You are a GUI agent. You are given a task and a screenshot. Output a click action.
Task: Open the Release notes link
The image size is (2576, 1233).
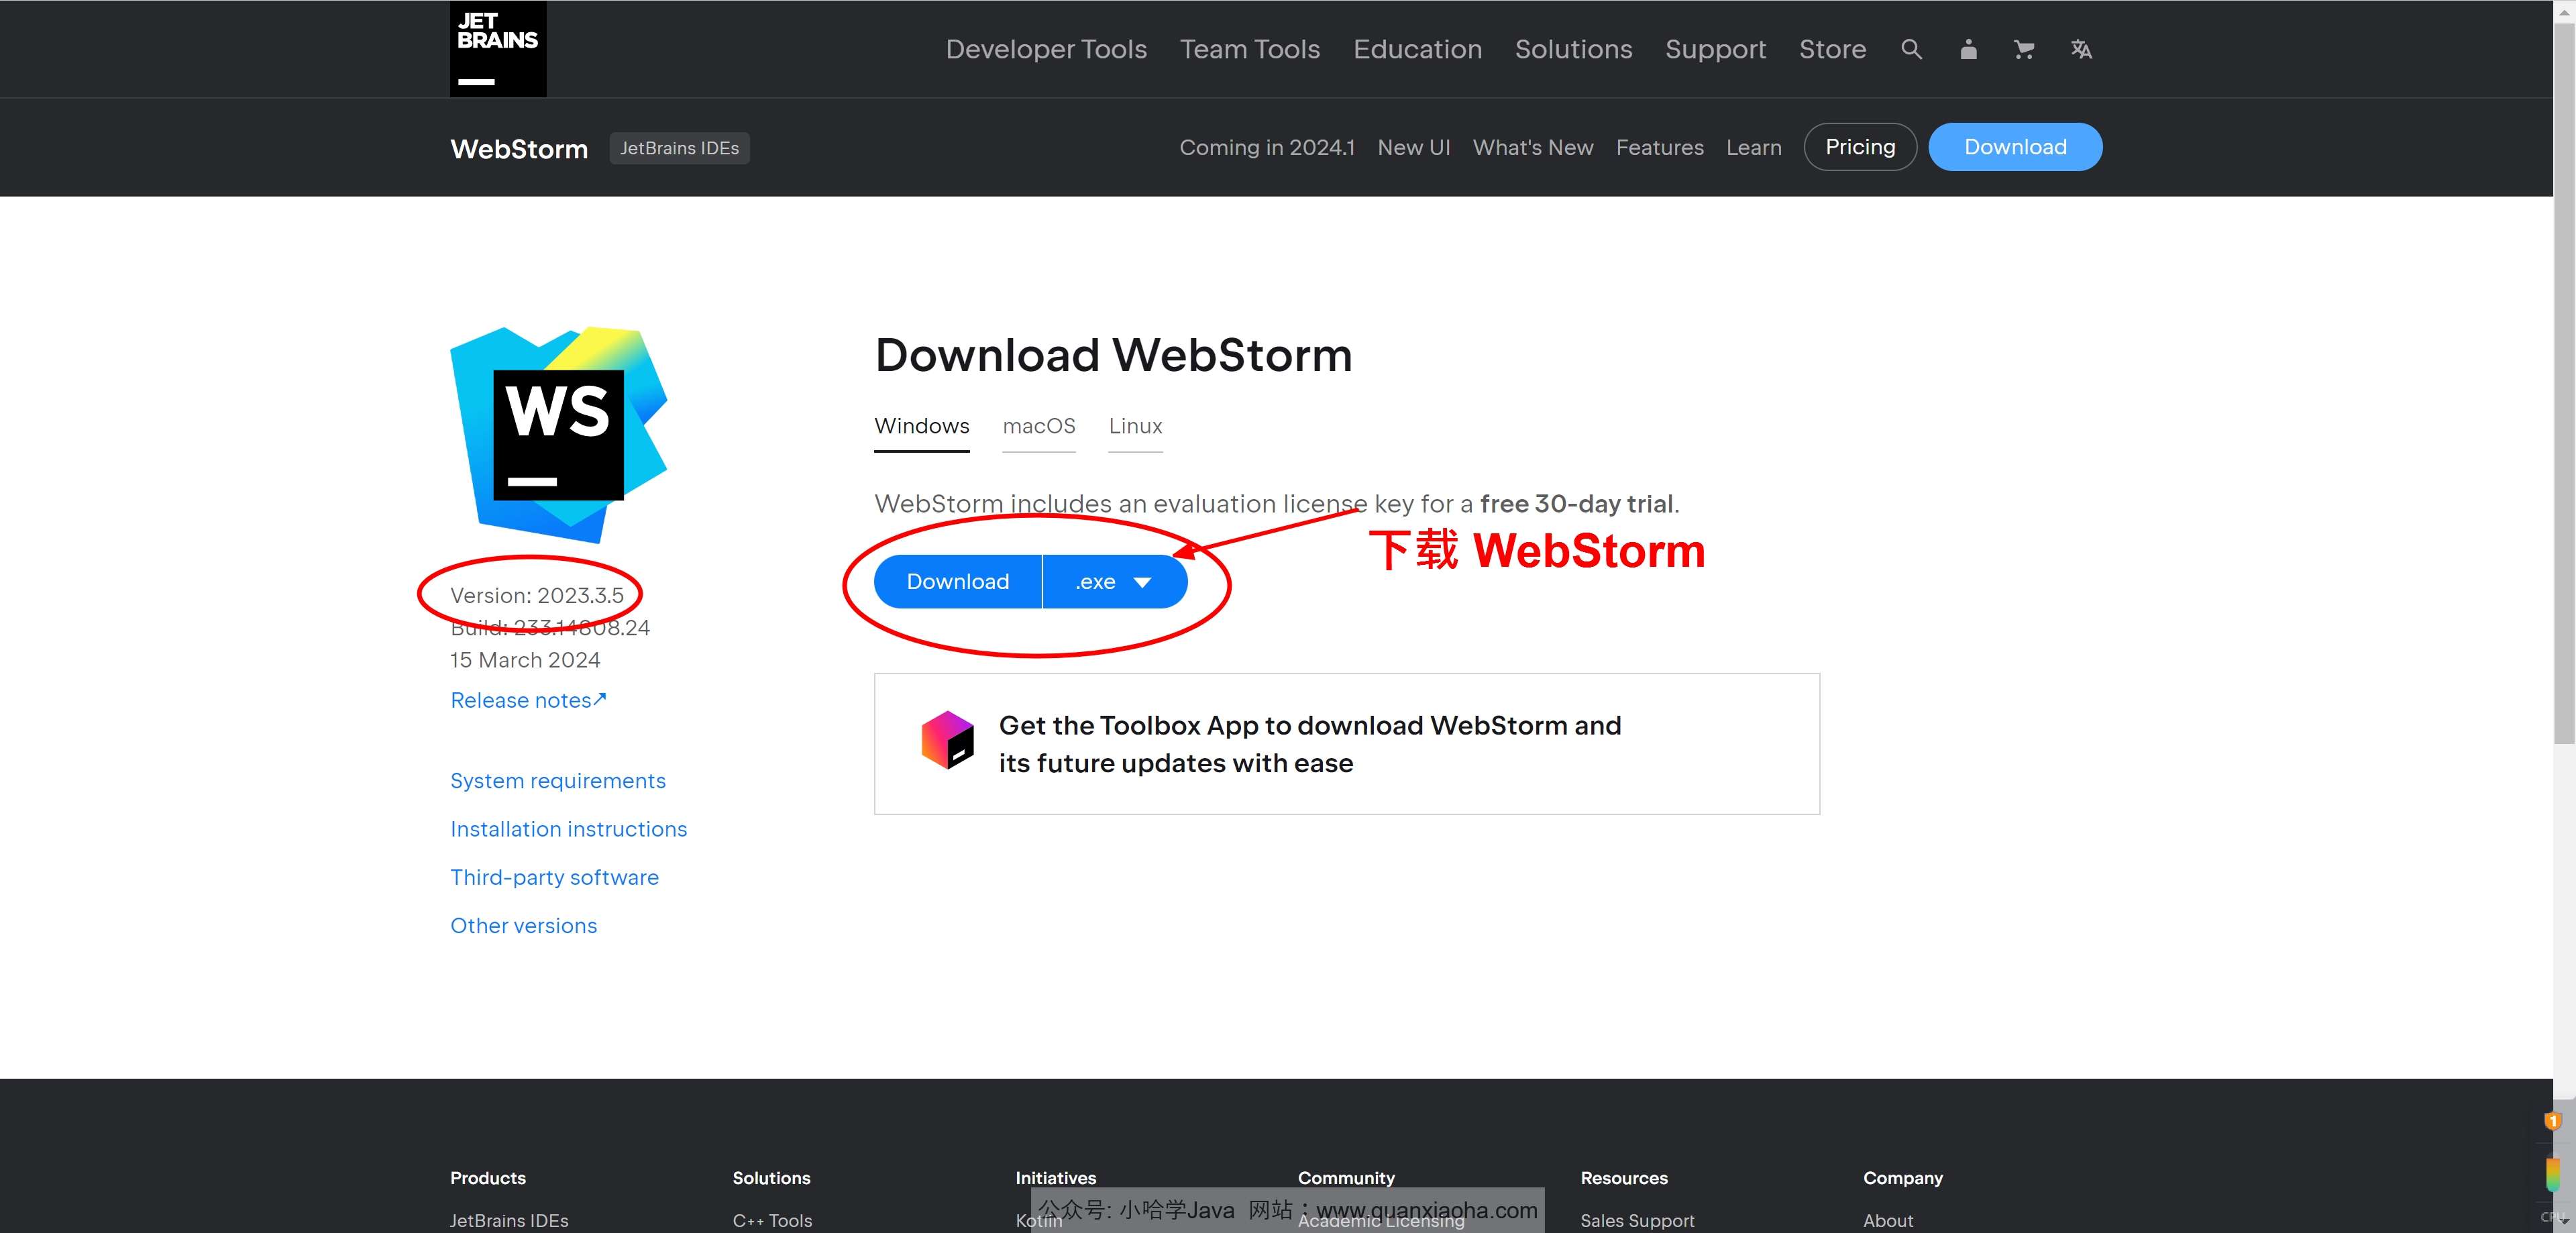(528, 700)
